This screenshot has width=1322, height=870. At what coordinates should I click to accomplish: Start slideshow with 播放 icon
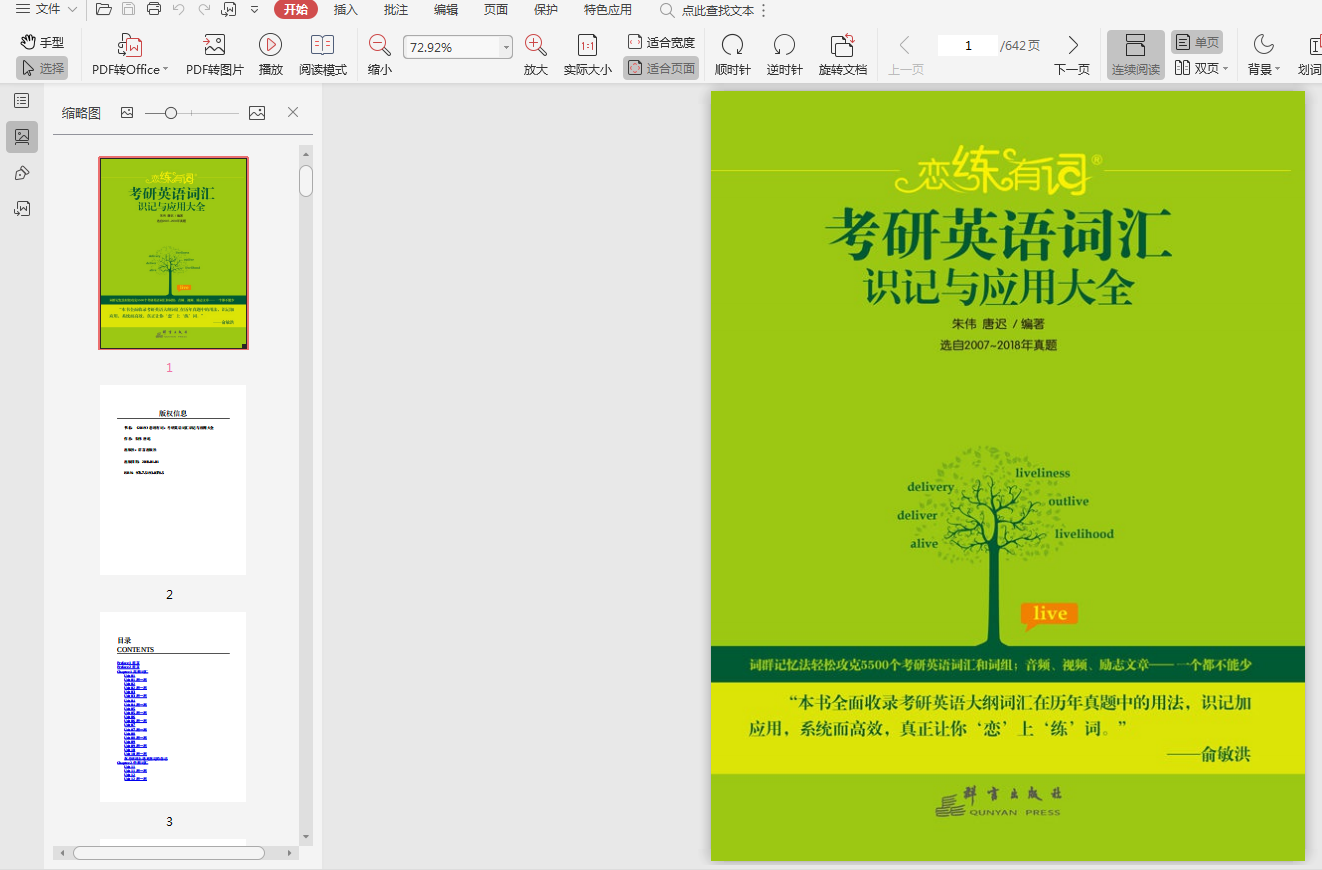(x=270, y=46)
